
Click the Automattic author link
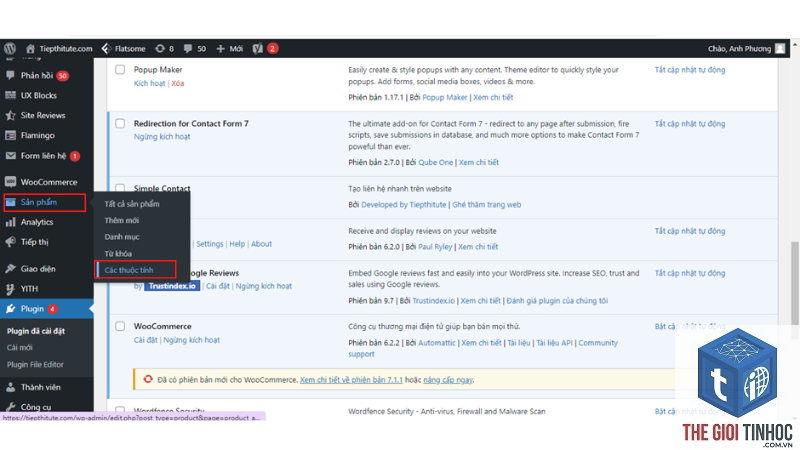pyautogui.click(x=437, y=343)
